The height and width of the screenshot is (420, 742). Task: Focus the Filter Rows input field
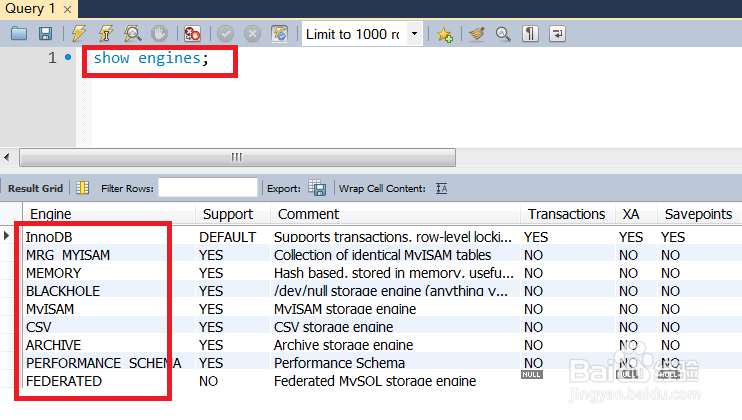(208, 188)
